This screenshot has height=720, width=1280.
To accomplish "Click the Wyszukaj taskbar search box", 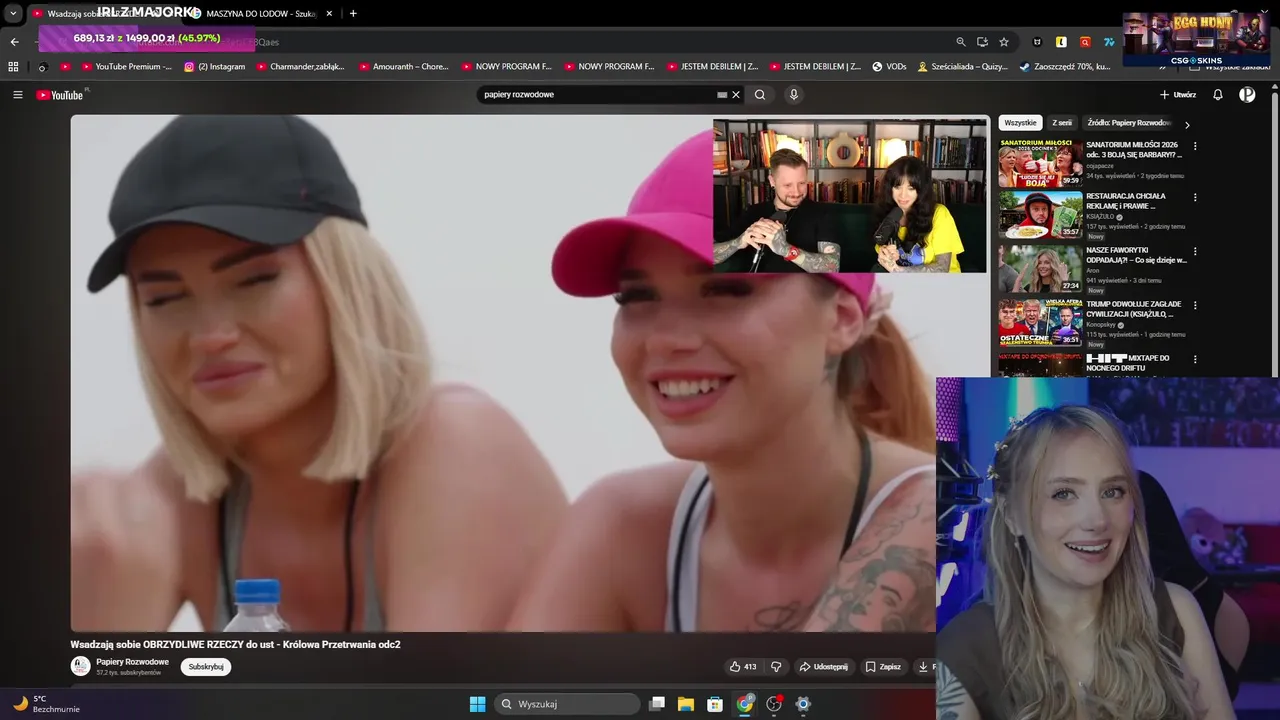I will [x=567, y=704].
